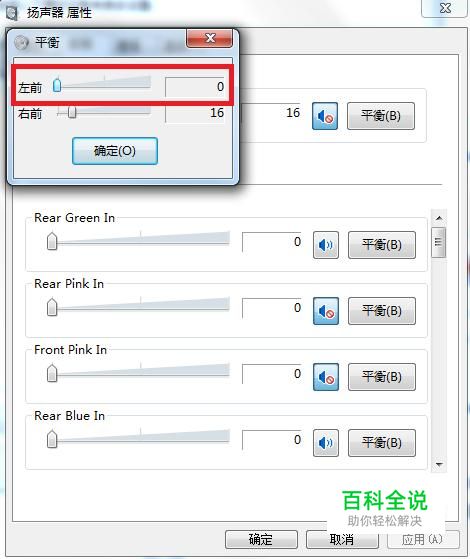470x559 pixels.
Task: Click the 取消 cancel button
Action: (x=342, y=539)
